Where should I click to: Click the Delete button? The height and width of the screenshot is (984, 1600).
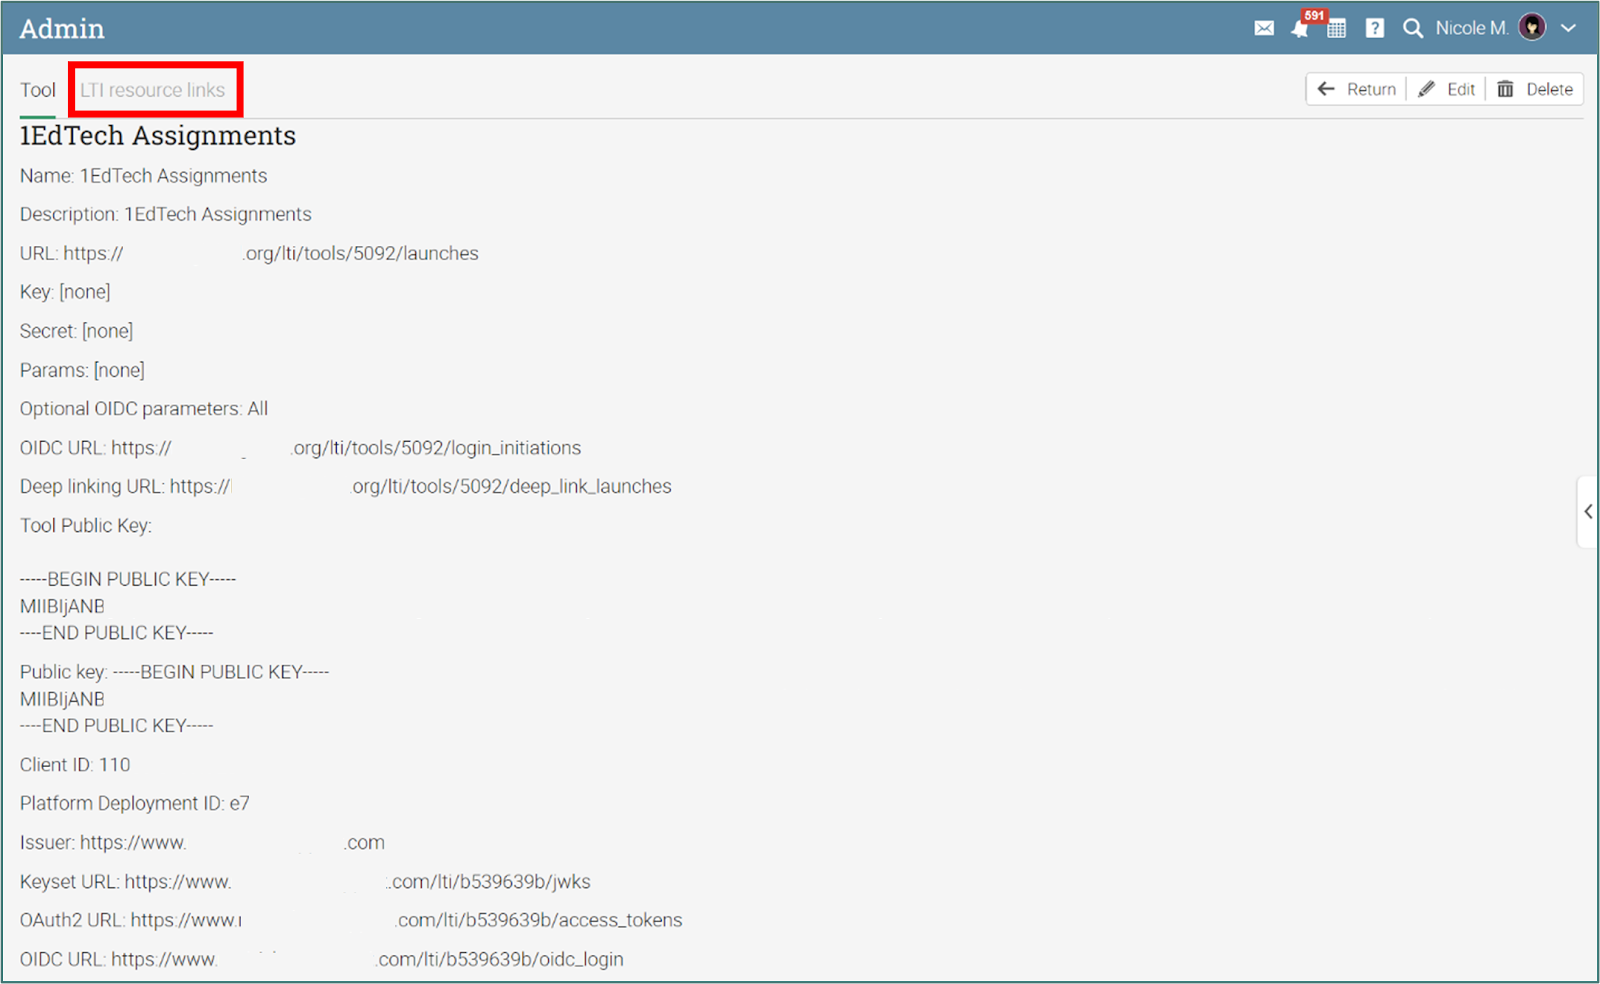[1535, 89]
